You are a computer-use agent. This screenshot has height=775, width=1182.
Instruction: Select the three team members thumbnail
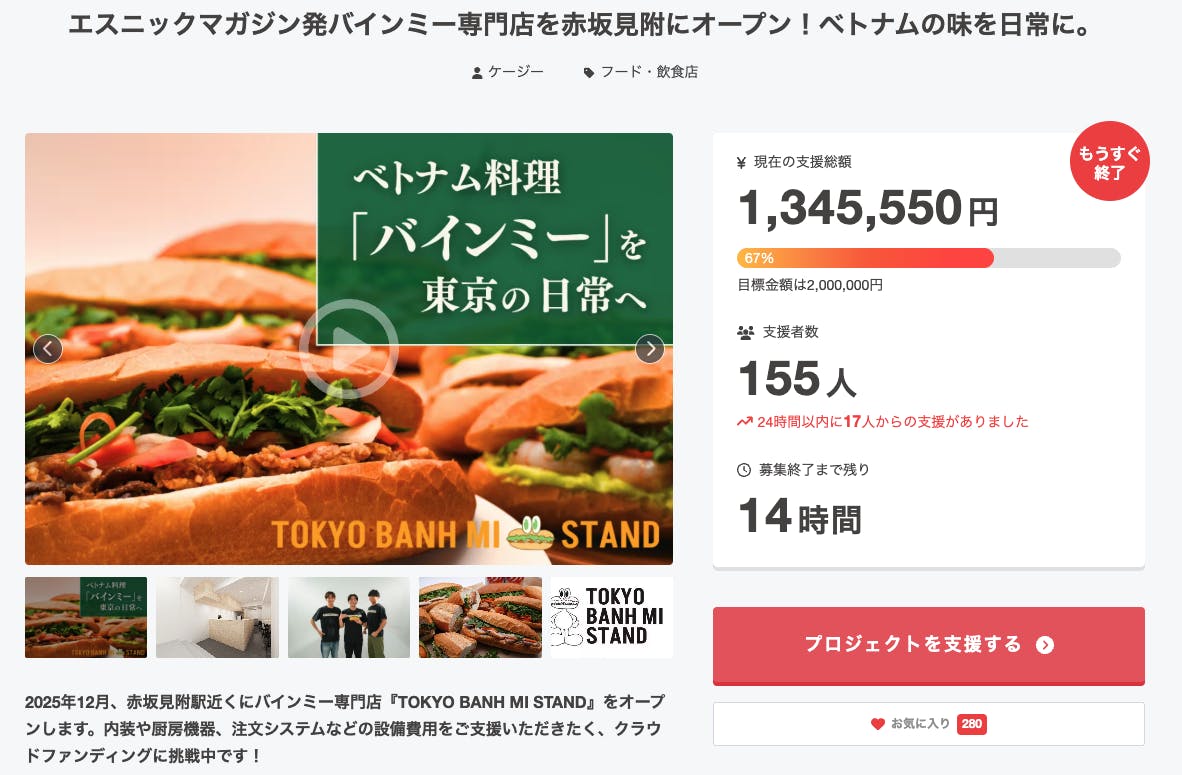pyautogui.click(x=349, y=617)
